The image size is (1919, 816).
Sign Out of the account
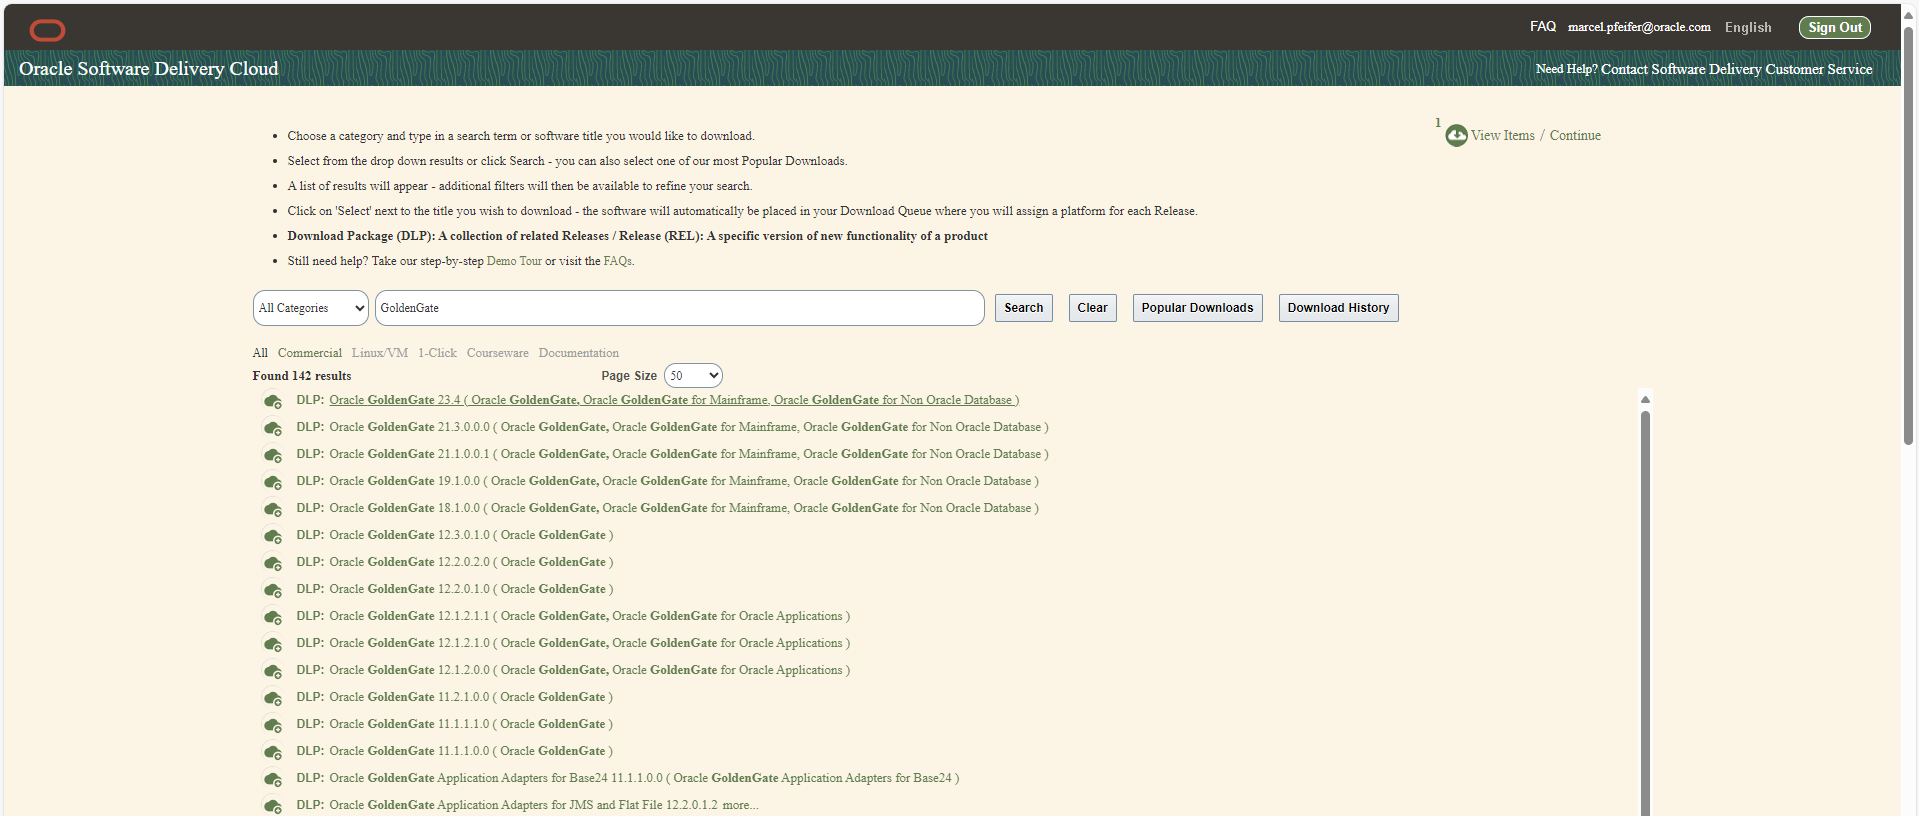(x=1835, y=28)
